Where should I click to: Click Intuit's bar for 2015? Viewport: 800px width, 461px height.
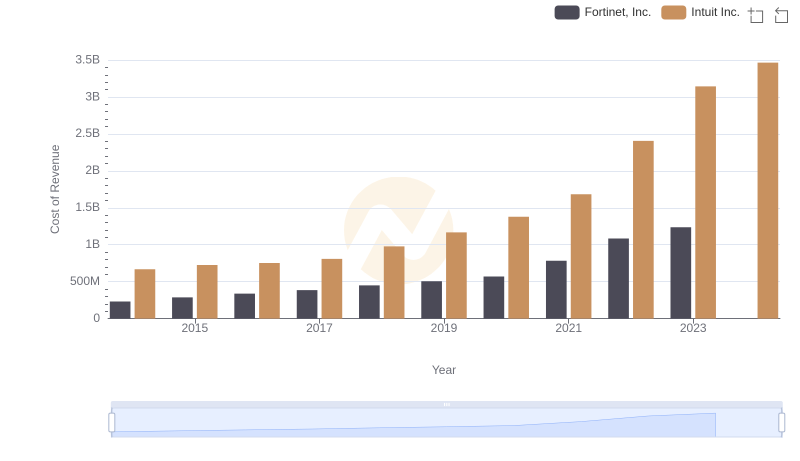point(207,292)
